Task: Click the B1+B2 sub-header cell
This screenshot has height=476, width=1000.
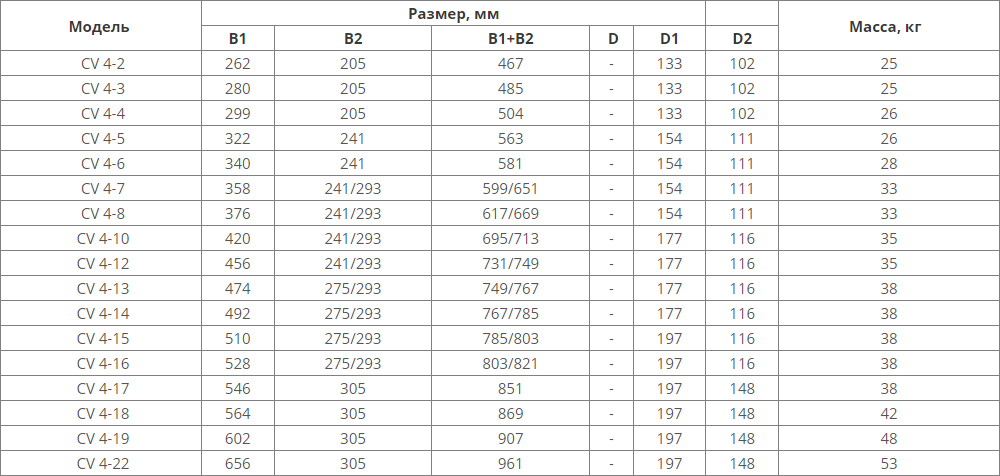Action: click(x=511, y=39)
